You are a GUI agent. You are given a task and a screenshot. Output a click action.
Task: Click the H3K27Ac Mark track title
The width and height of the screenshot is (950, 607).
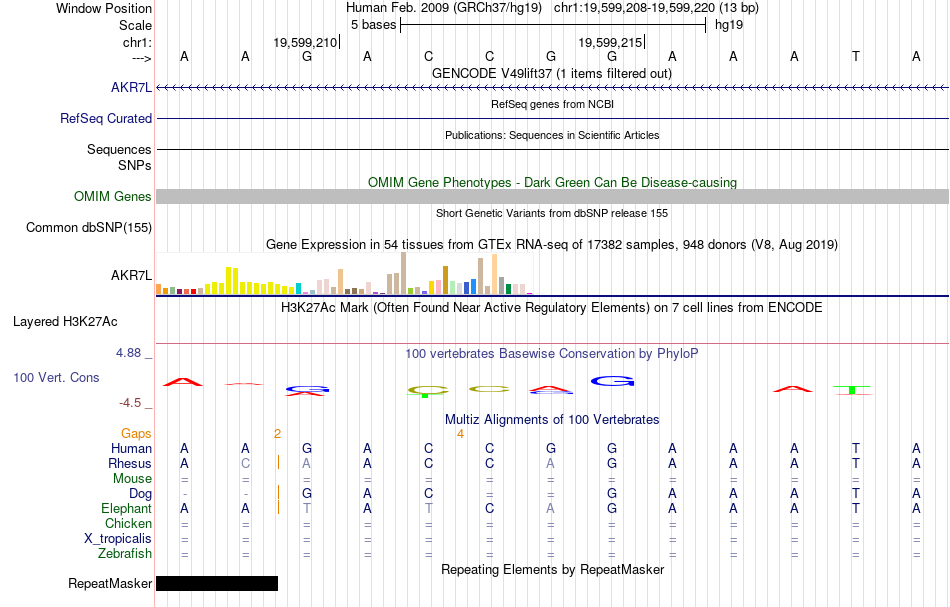[551, 307]
